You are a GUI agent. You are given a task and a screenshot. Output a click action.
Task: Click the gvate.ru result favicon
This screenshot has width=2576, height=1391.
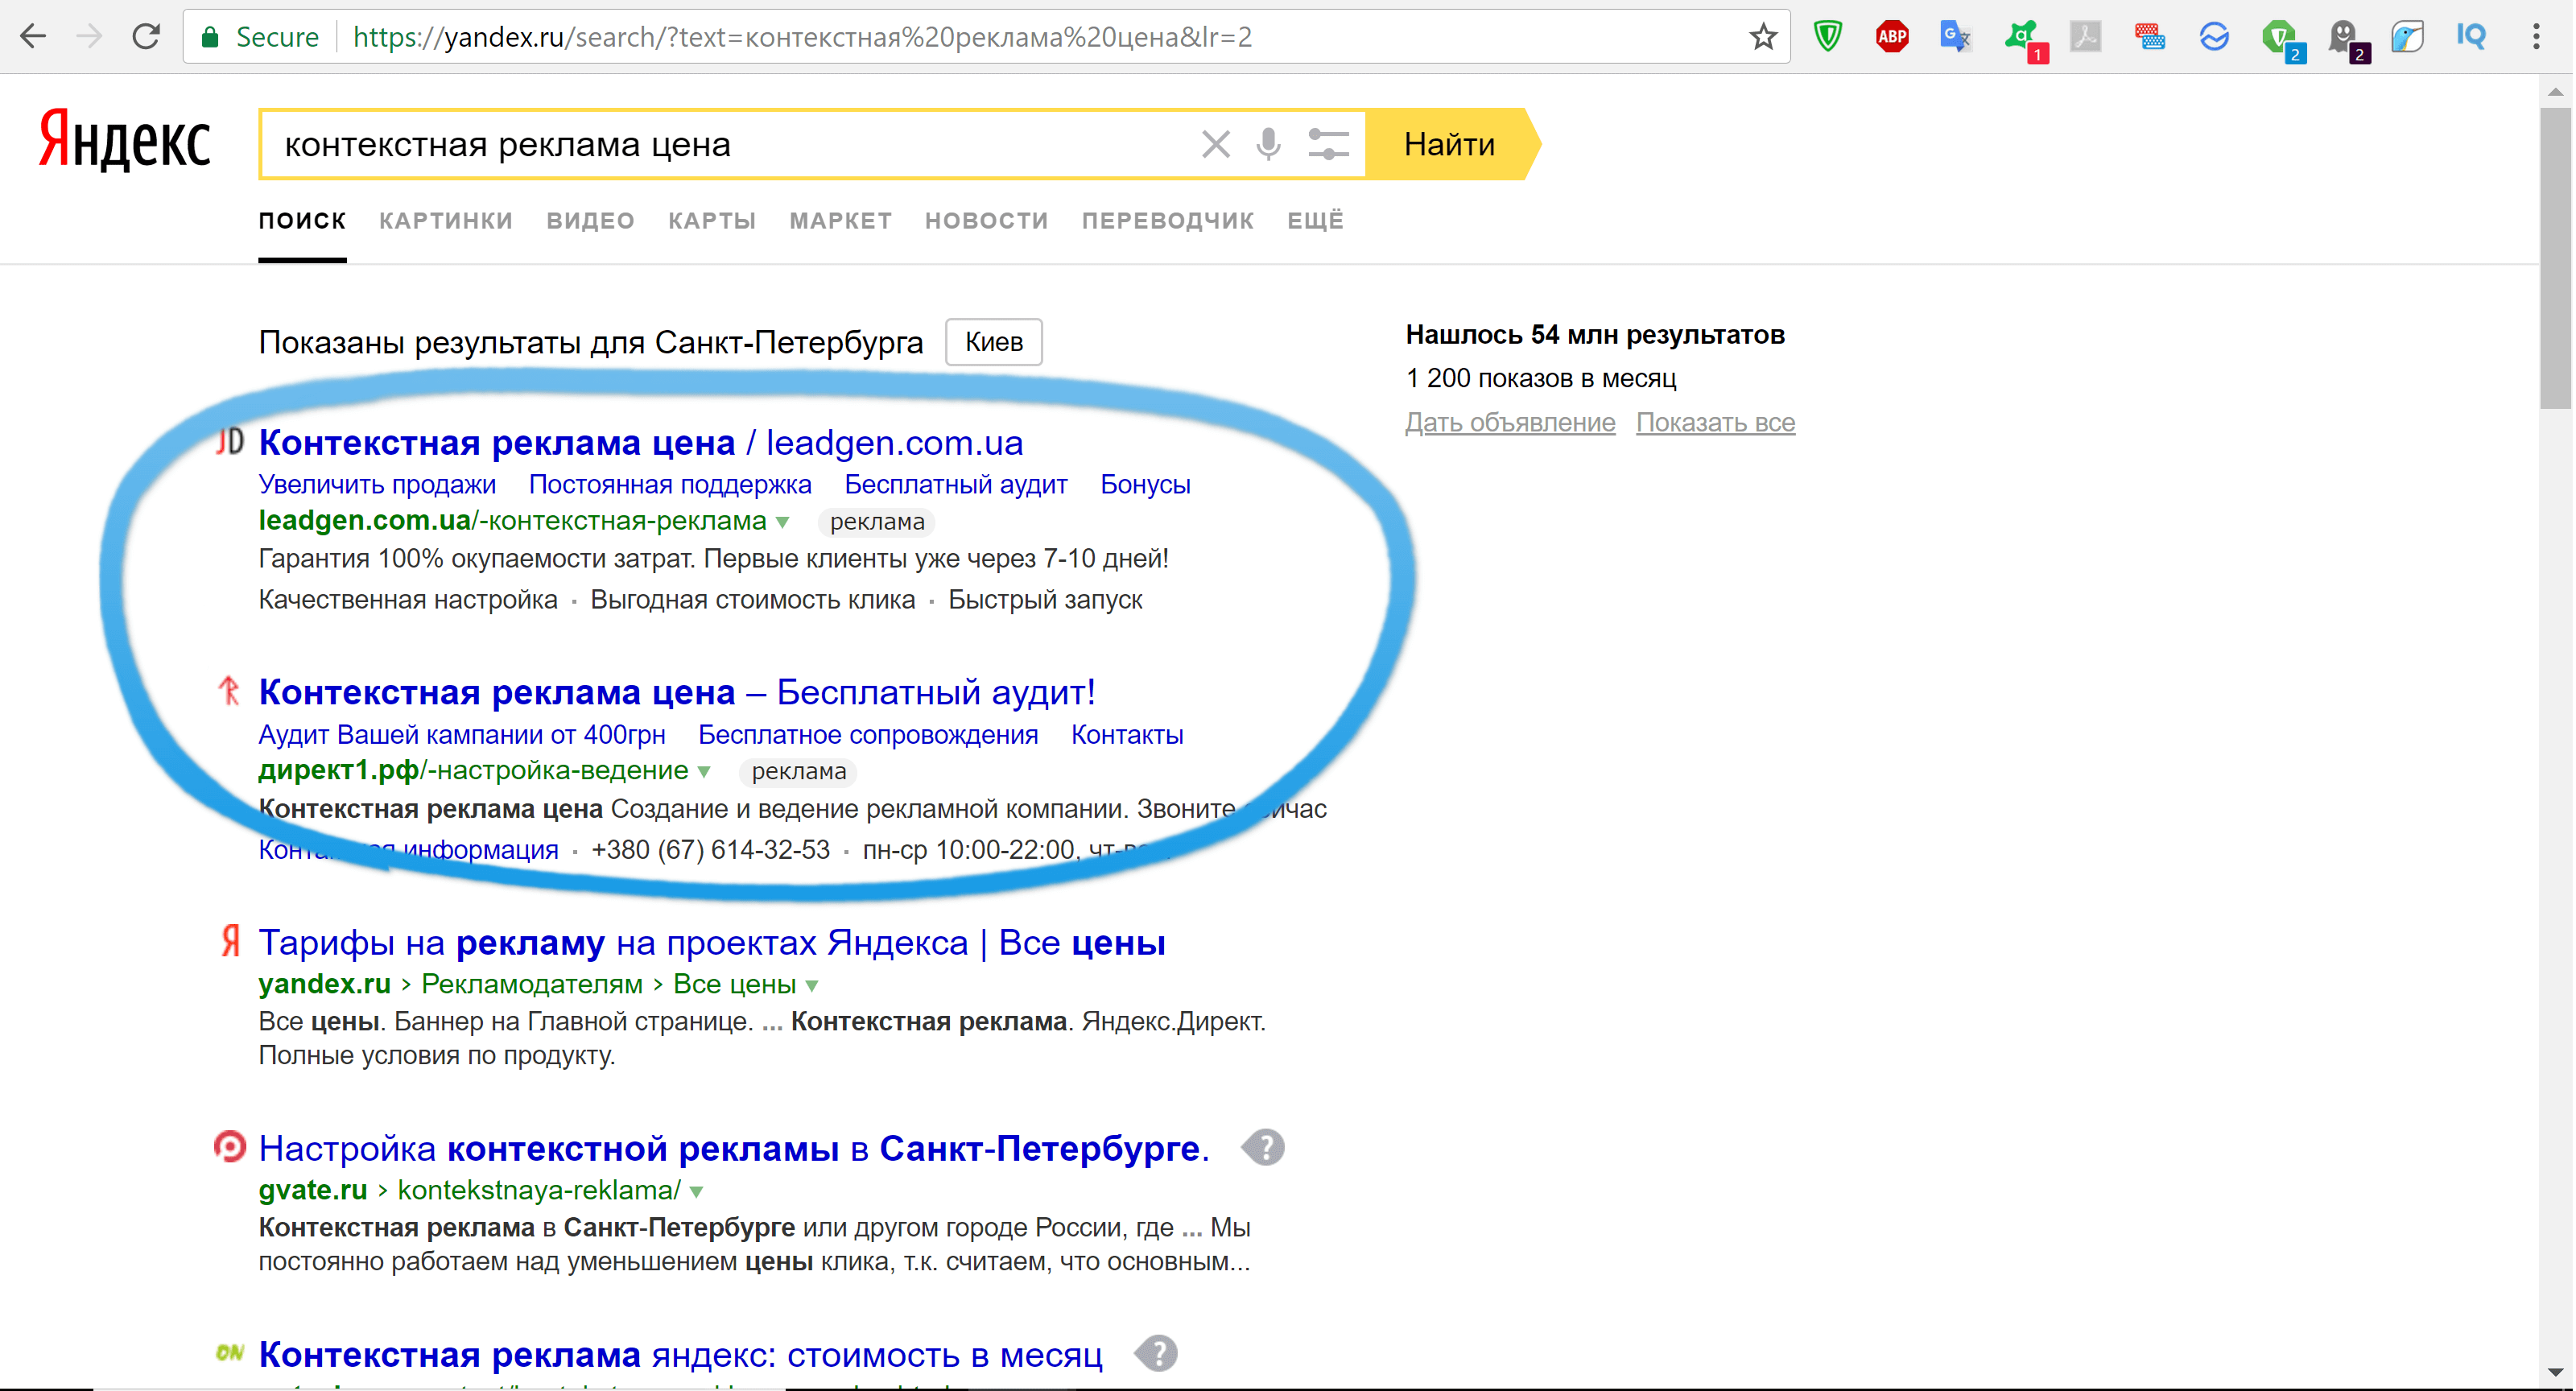(230, 1147)
